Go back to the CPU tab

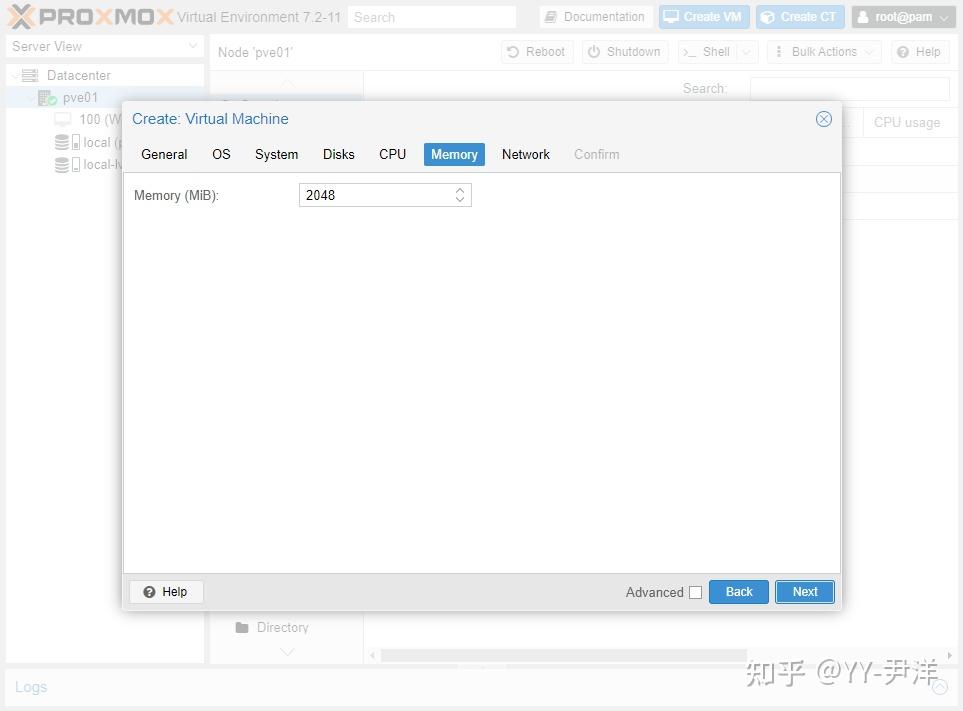pos(392,154)
